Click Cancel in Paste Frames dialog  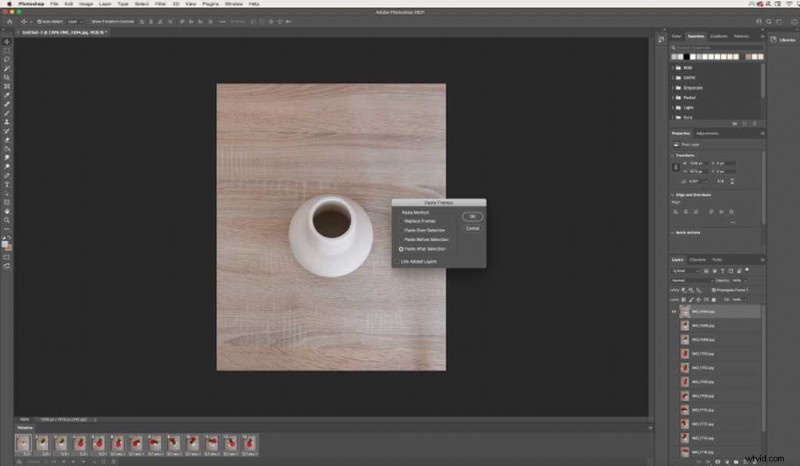(472, 229)
